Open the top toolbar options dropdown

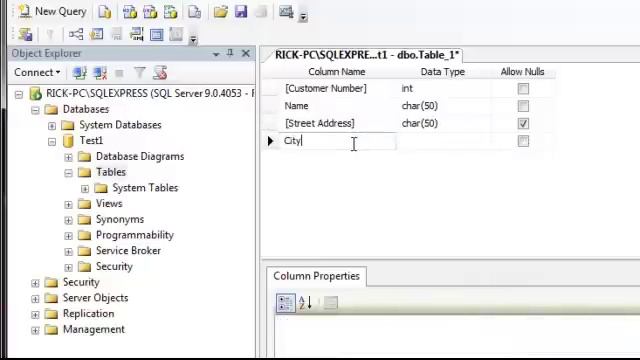coord(303,17)
